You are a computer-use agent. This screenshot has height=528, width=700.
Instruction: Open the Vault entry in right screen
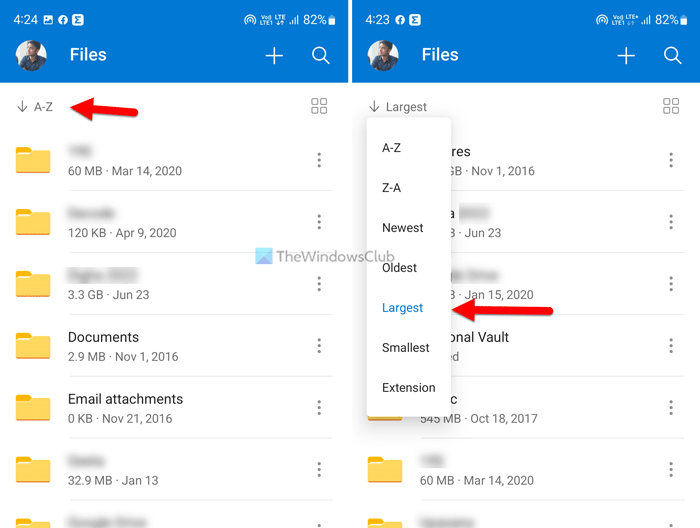(x=567, y=346)
